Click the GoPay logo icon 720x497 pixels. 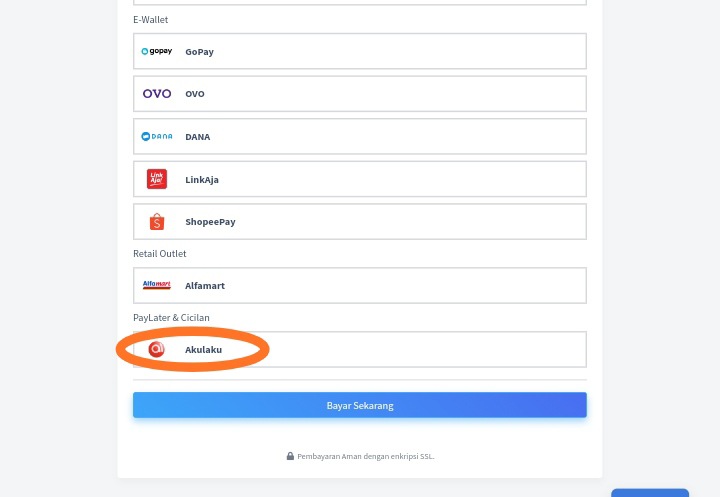point(157,51)
